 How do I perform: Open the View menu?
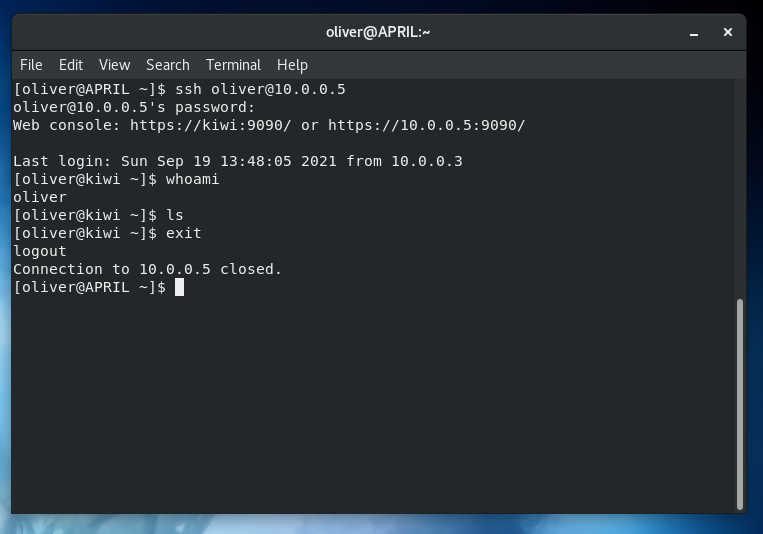click(x=114, y=65)
